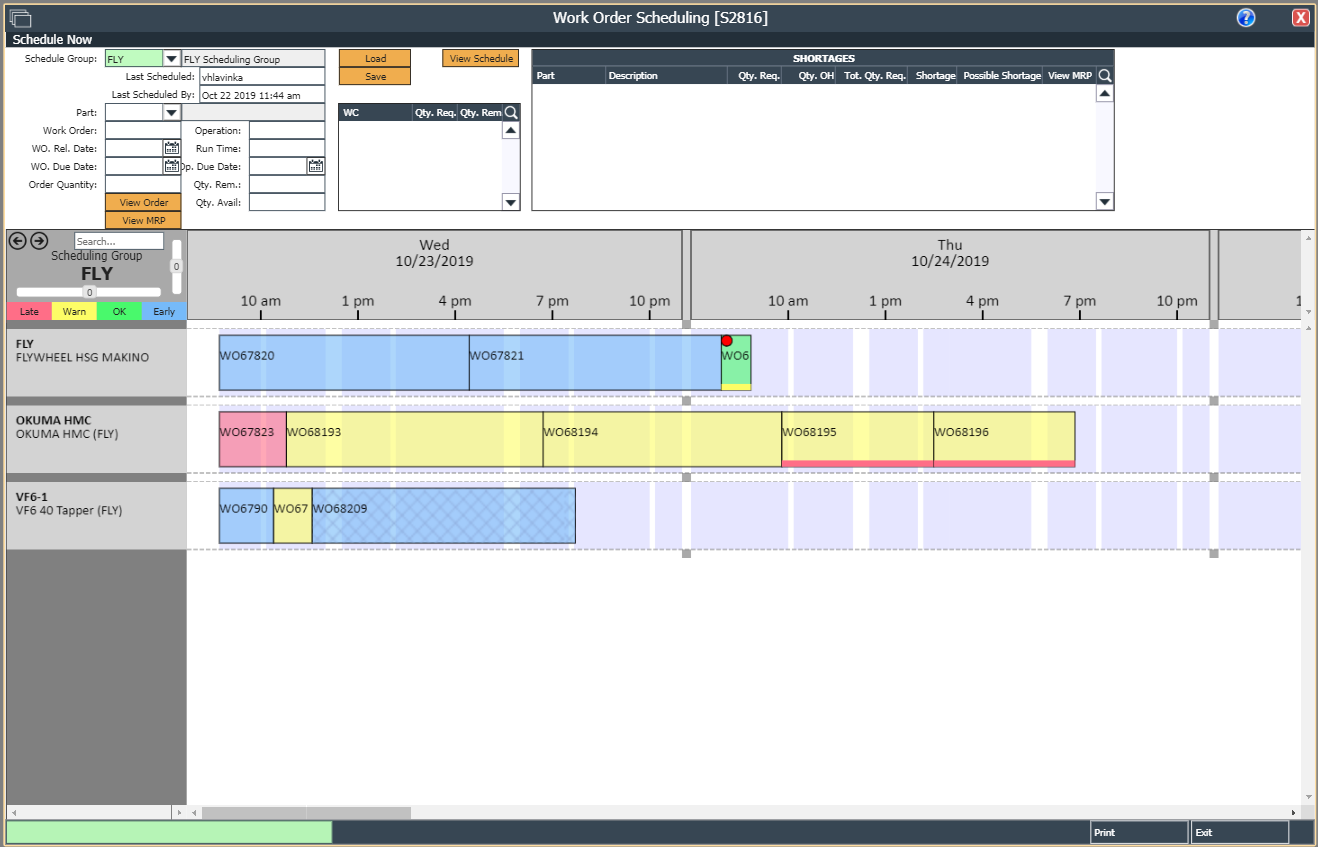Click the View MRP button

click(143, 220)
